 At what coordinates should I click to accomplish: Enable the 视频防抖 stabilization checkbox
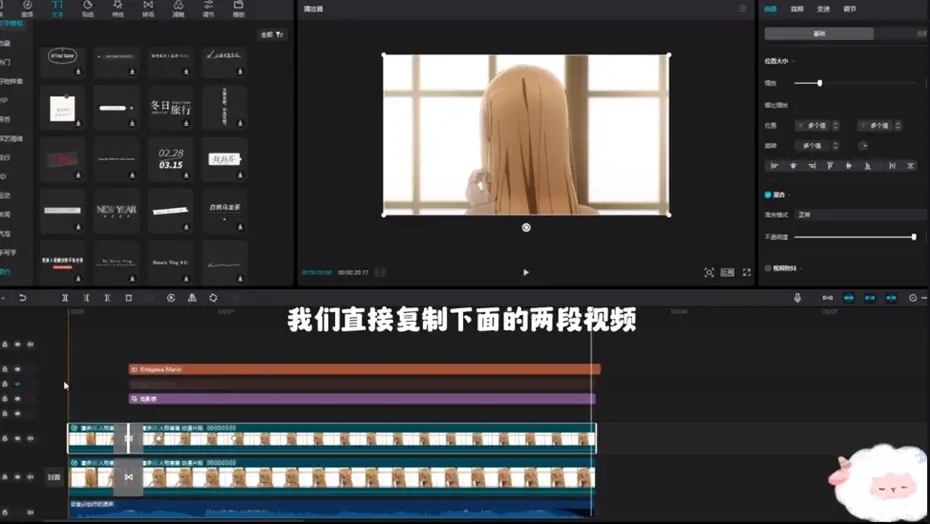tap(768, 268)
